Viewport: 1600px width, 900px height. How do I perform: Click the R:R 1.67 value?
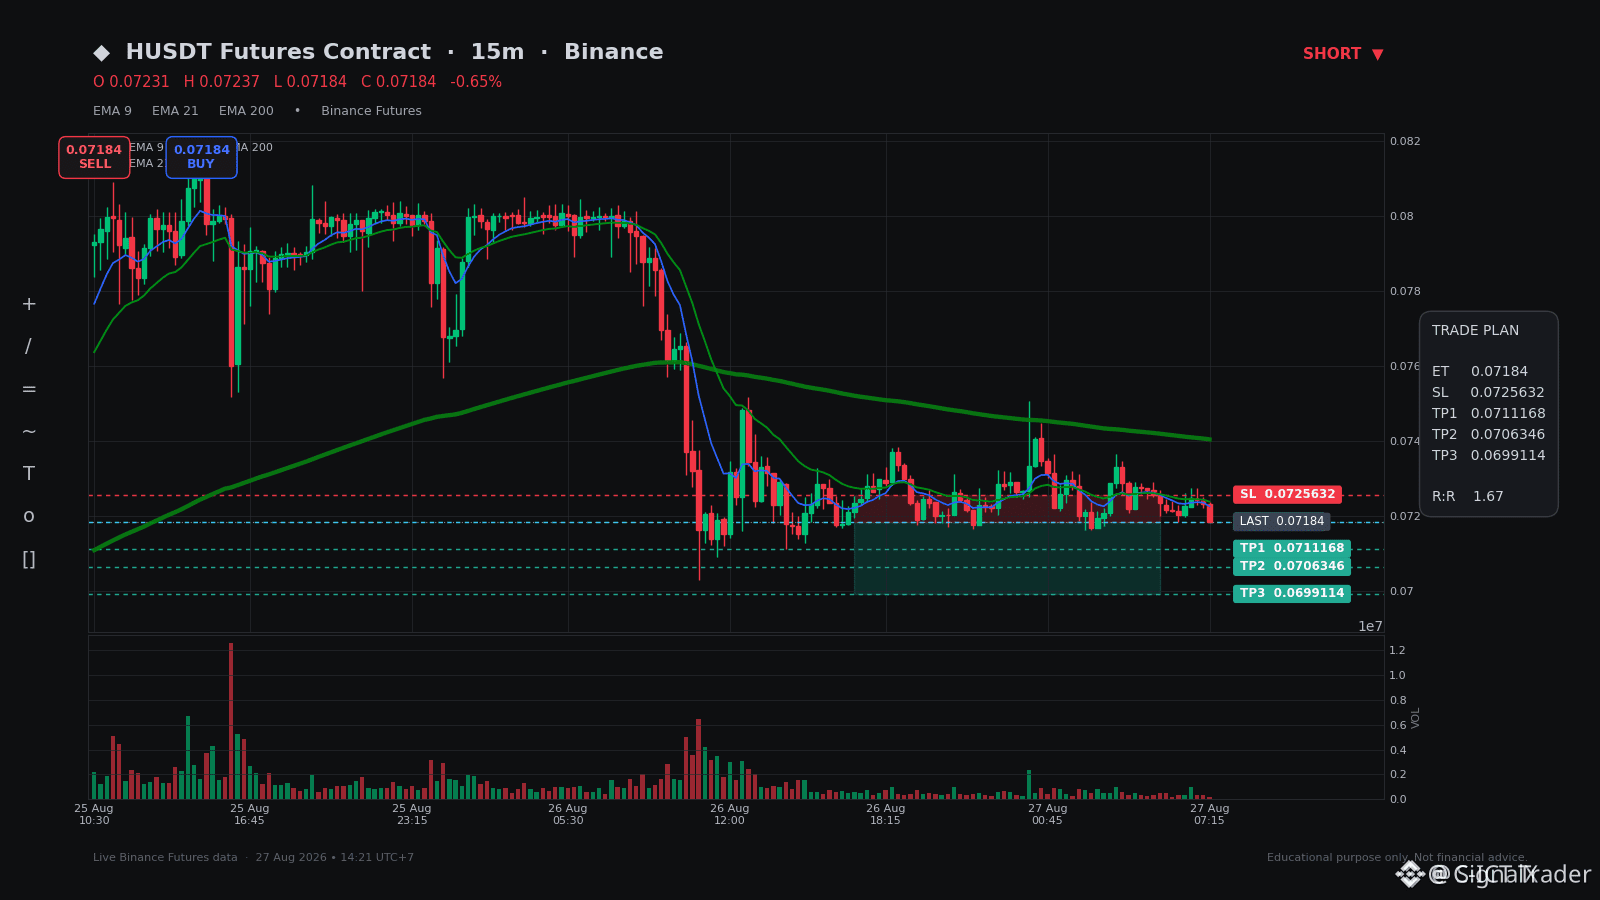coord(1488,497)
